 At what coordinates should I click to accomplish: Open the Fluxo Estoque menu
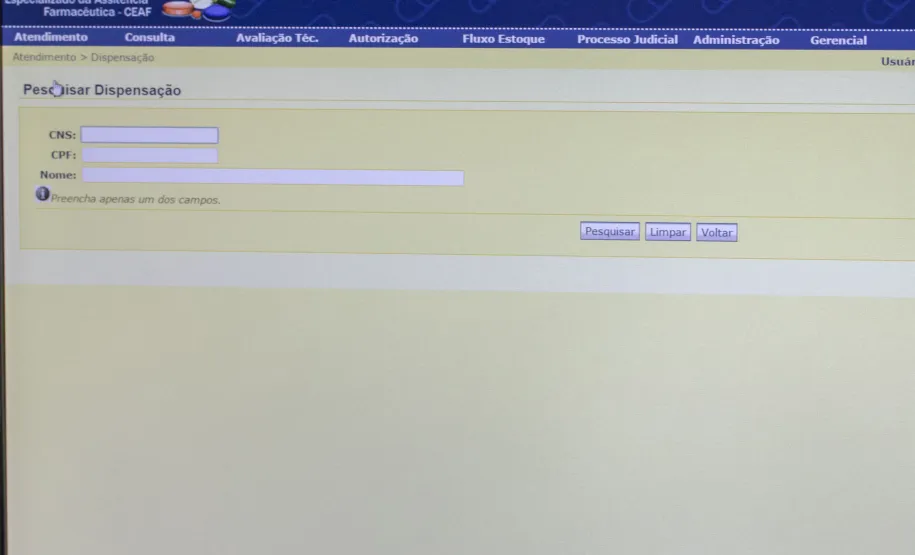click(504, 39)
